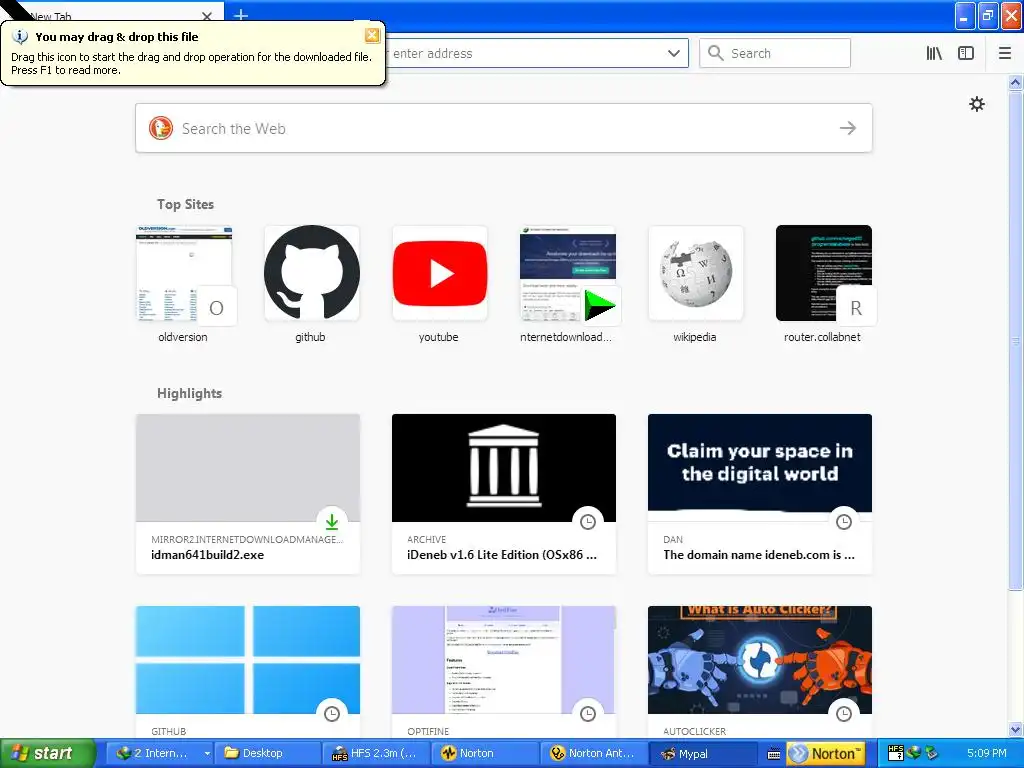Close the drag & drop tooltip balloon
1024x768 pixels.
pyautogui.click(x=372, y=35)
